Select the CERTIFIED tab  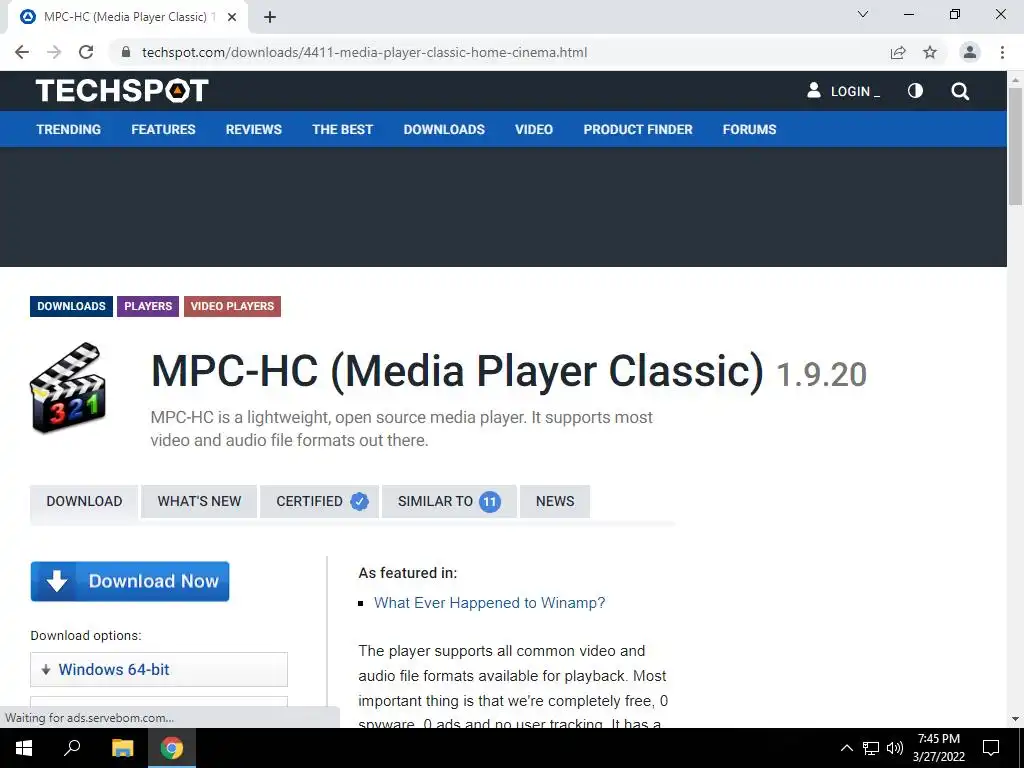(319, 502)
